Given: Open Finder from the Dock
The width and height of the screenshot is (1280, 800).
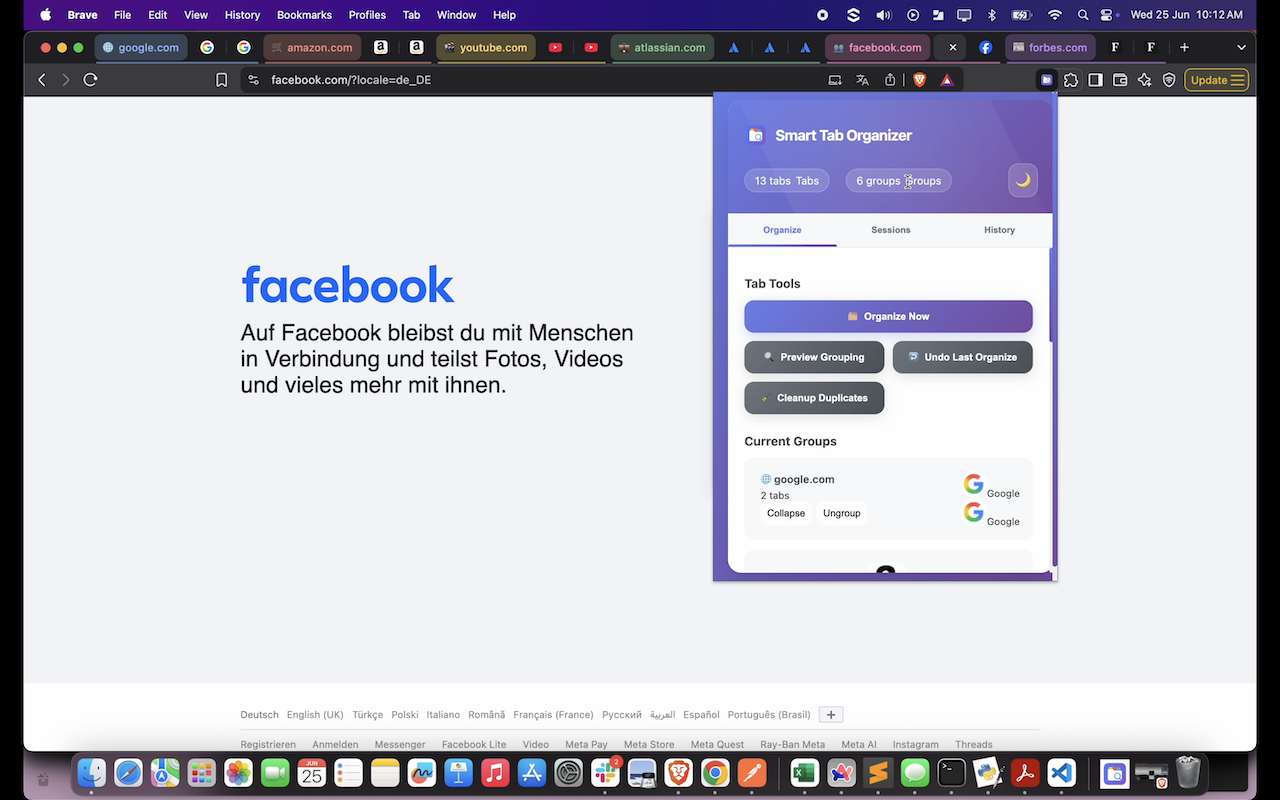Looking at the screenshot, I should pyautogui.click(x=92, y=773).
